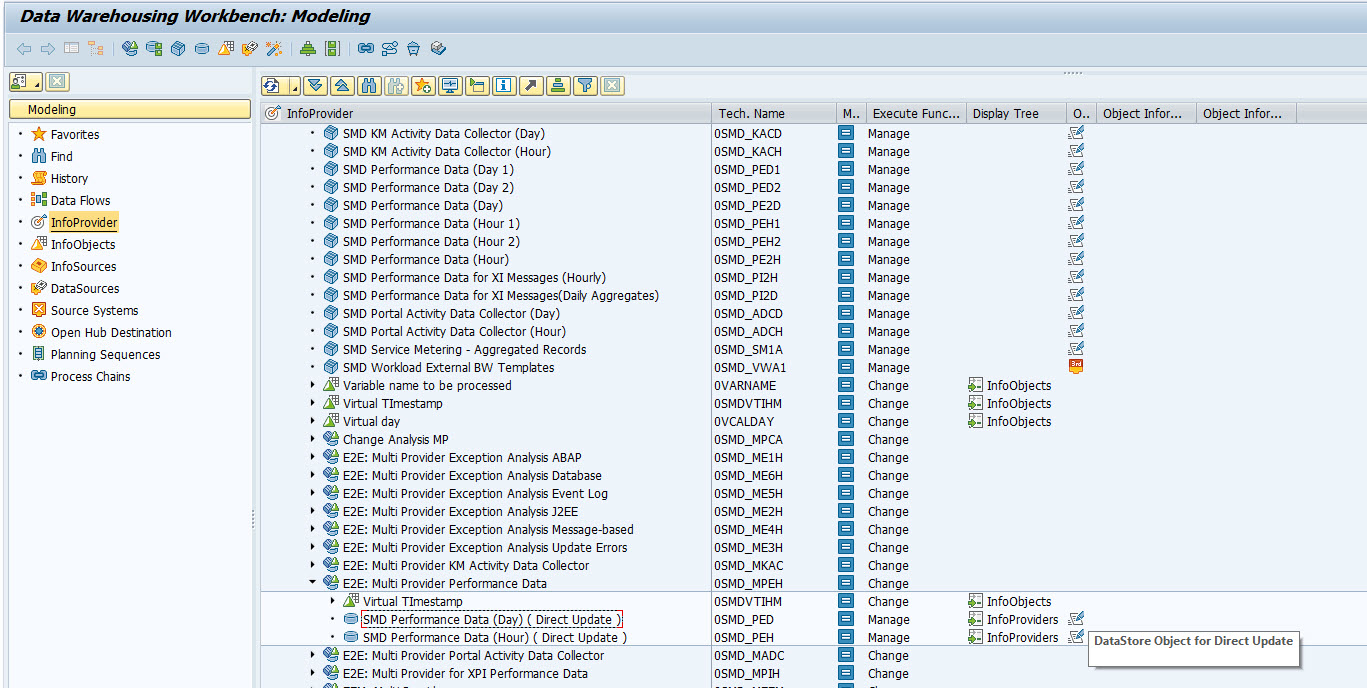The height and width of the screenshot is (688, 1367).
Task: Click InfoProviders link in the 0SMD_PED row
Action: coord(1022,619)
